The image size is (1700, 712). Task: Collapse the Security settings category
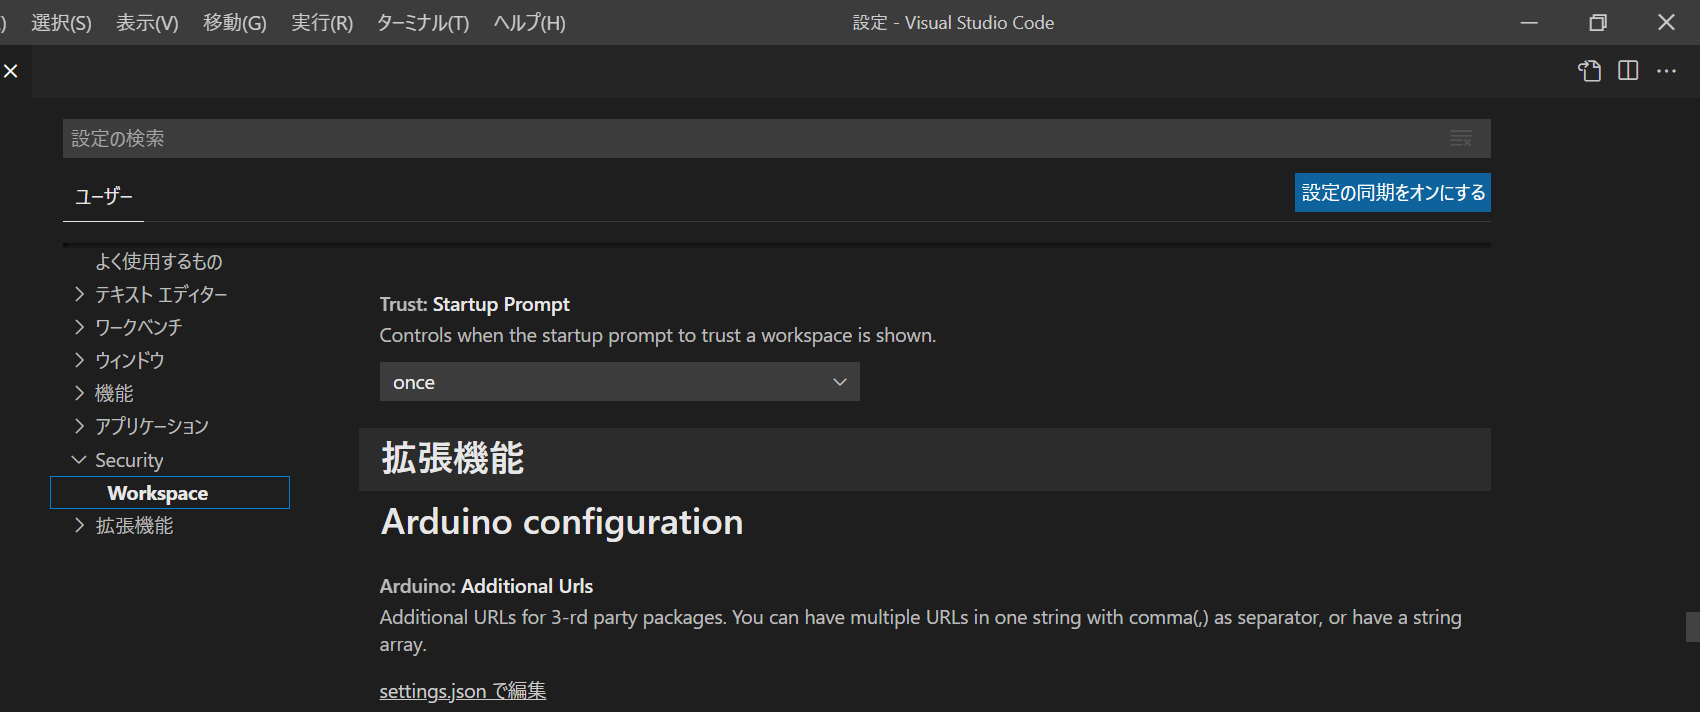(x=128, y=460)
